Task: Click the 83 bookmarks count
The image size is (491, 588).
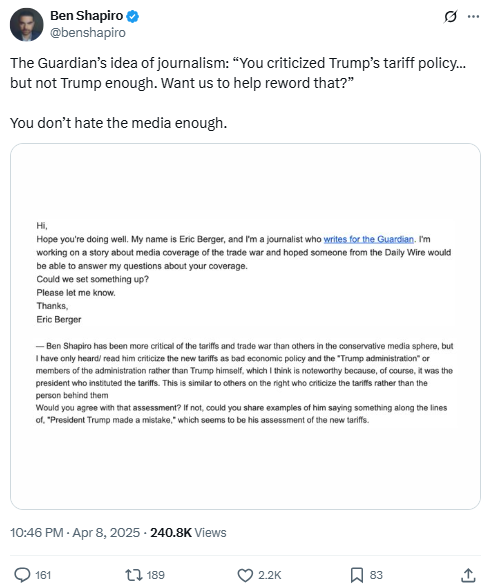Action: (376, 575)
